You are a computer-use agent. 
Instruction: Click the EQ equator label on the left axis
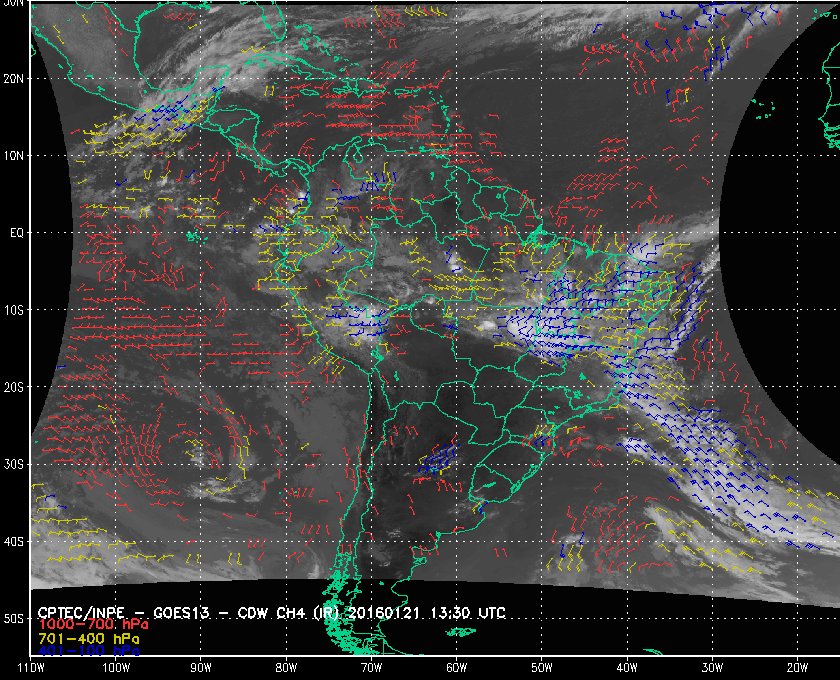pyautogui.click(x=17, y=234)
